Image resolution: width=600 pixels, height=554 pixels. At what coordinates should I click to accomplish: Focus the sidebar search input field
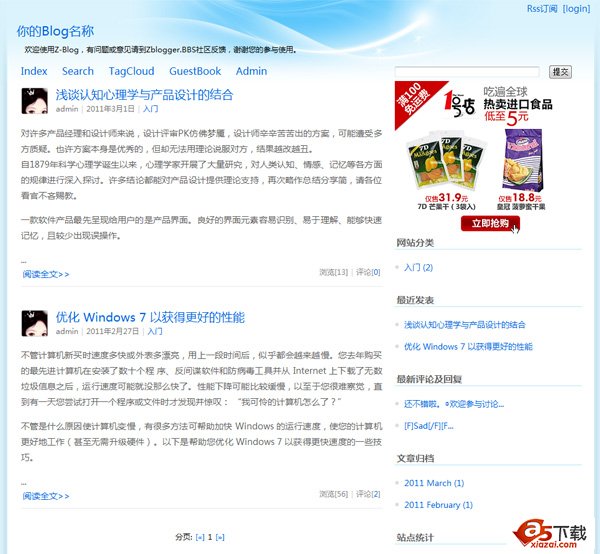click(467, 72)
